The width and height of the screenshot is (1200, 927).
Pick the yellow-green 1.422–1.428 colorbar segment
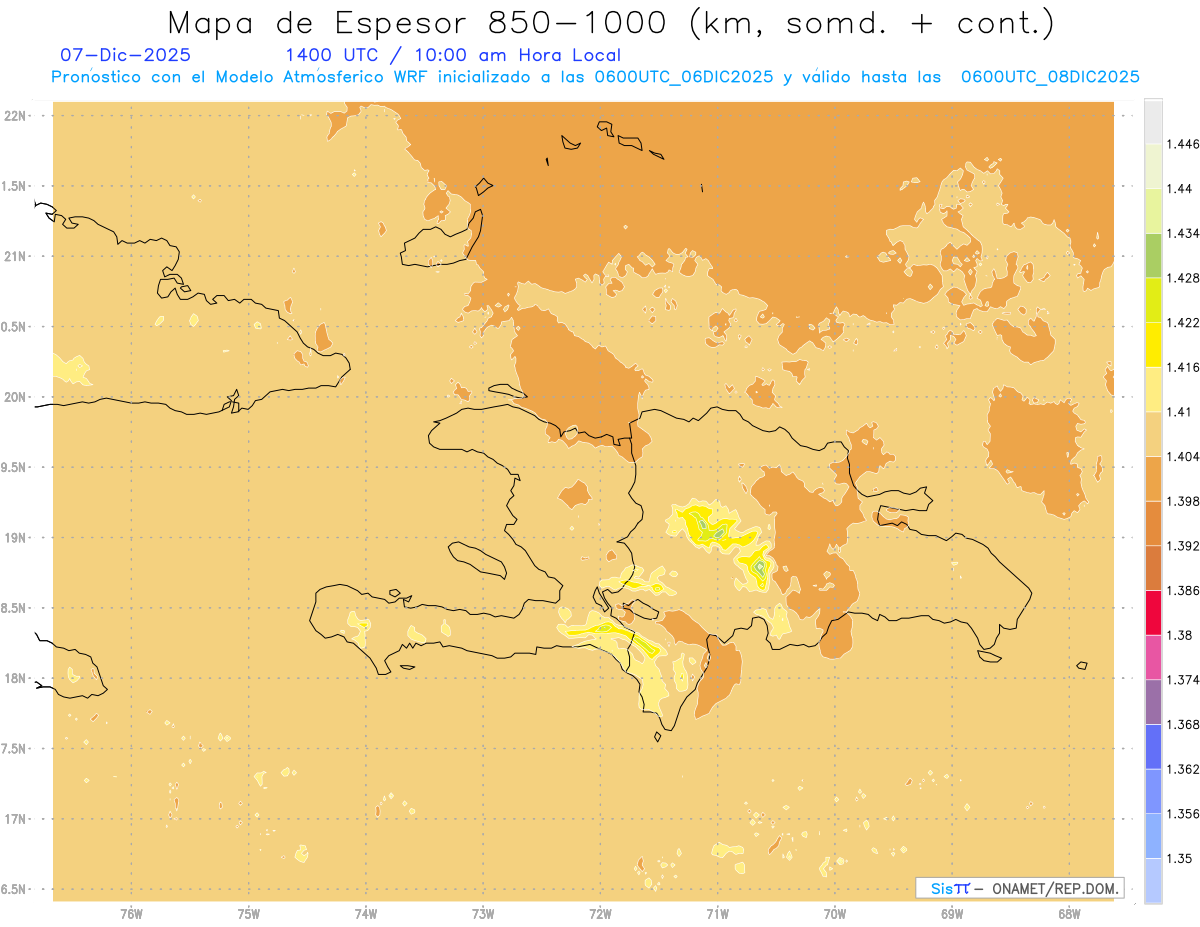tap(1153, 299)
